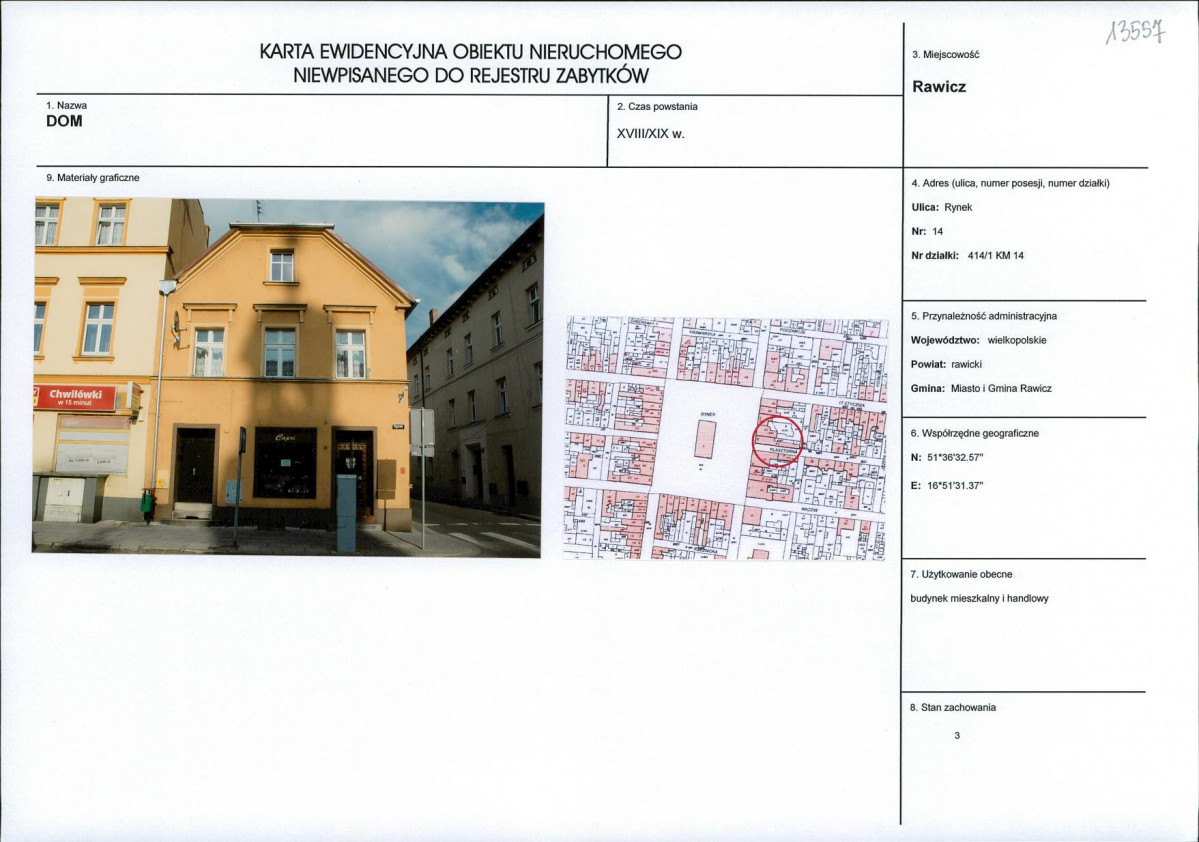Click the heading '7. Użytkowanie obecne'

click(x=960, y=574)
